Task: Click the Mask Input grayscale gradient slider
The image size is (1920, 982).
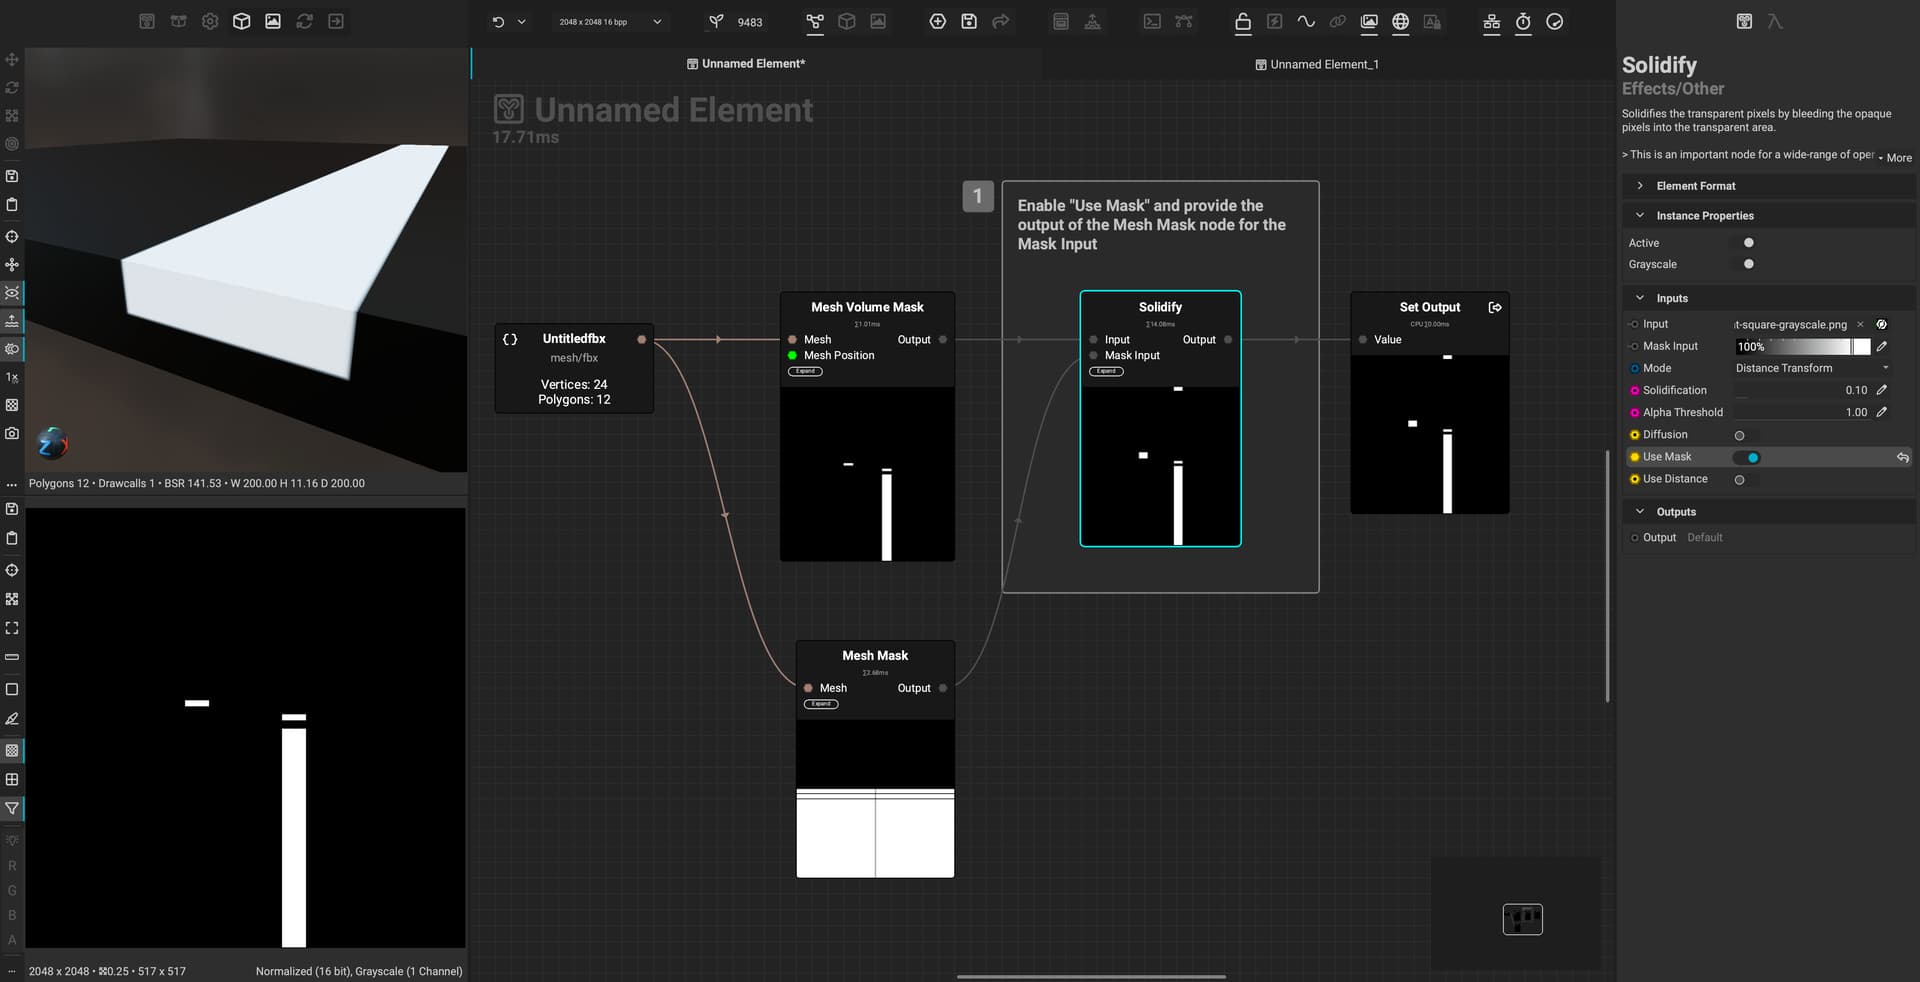Action: pyautogui.click(x=1801, y=346)
